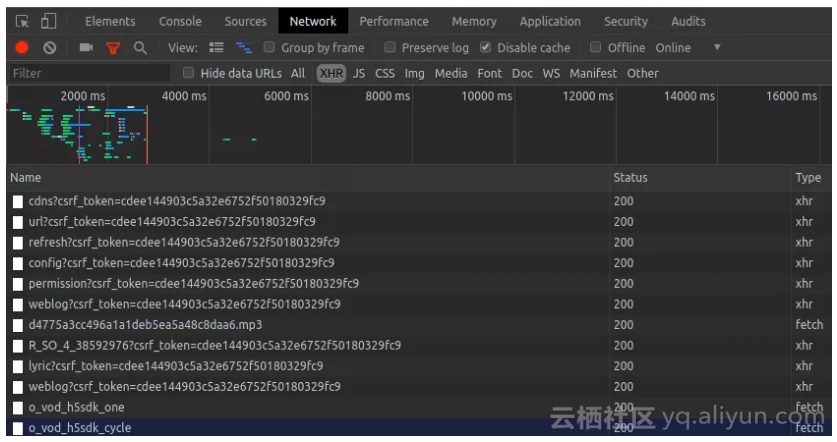Stop recording network log with red button

(x=22, y=48)
